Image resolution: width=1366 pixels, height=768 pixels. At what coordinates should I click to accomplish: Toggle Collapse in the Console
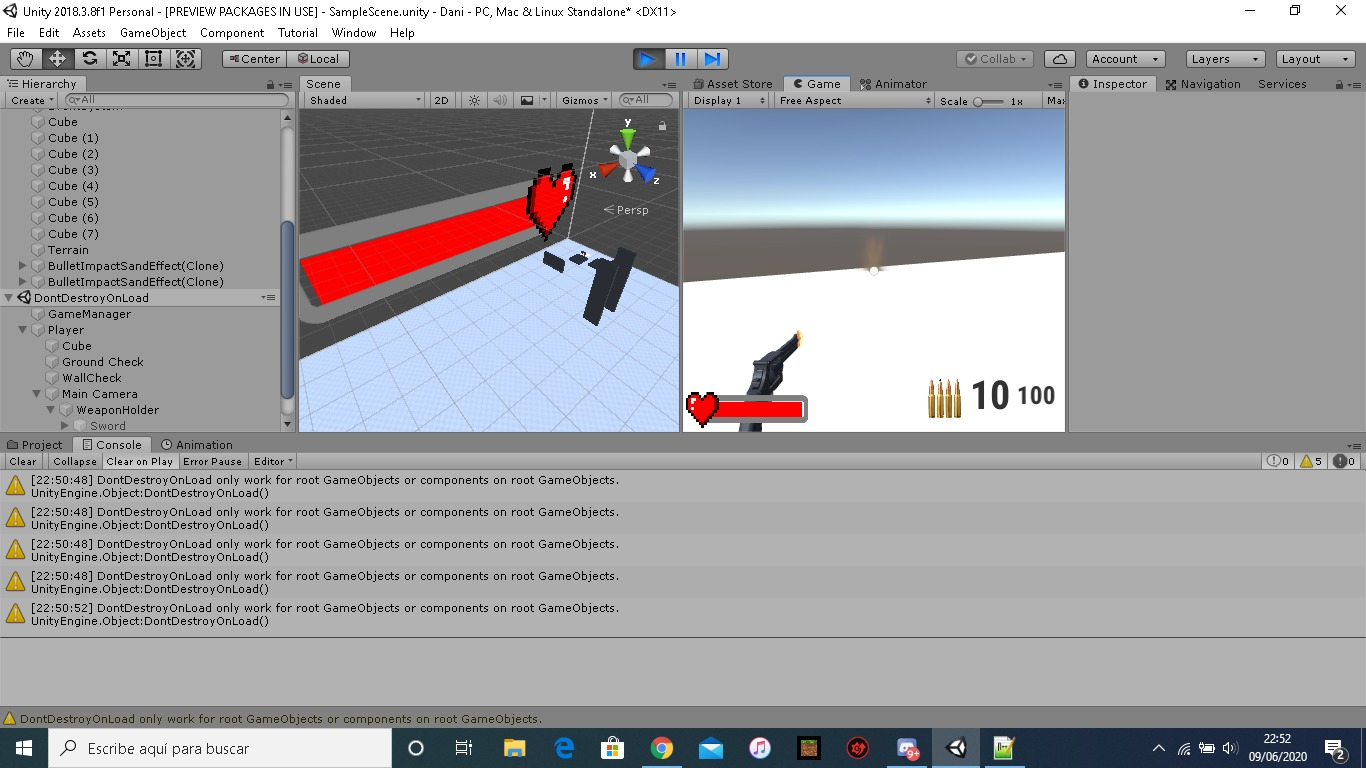coord(75,461)
